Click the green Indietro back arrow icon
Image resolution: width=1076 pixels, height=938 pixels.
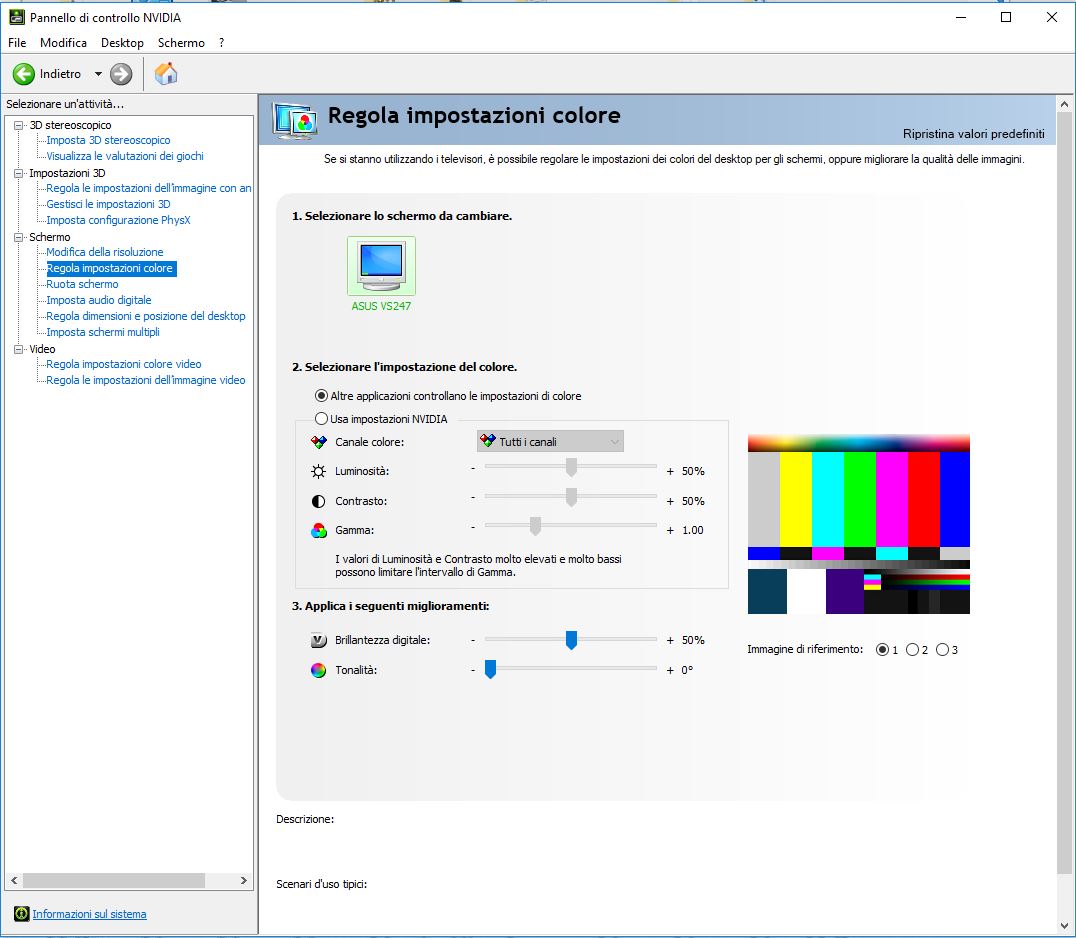(x=23, y=74)
